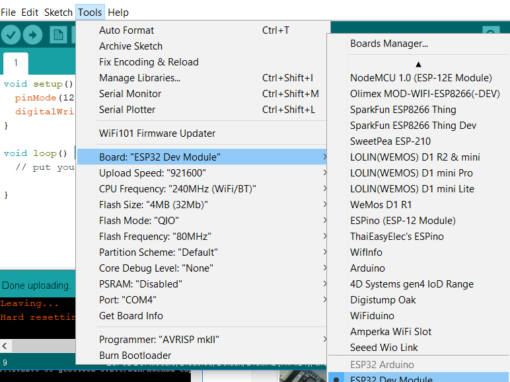510x382 pixels.
Task: Click the 'Done uploading.' status message
Action: tap(36, 286)
